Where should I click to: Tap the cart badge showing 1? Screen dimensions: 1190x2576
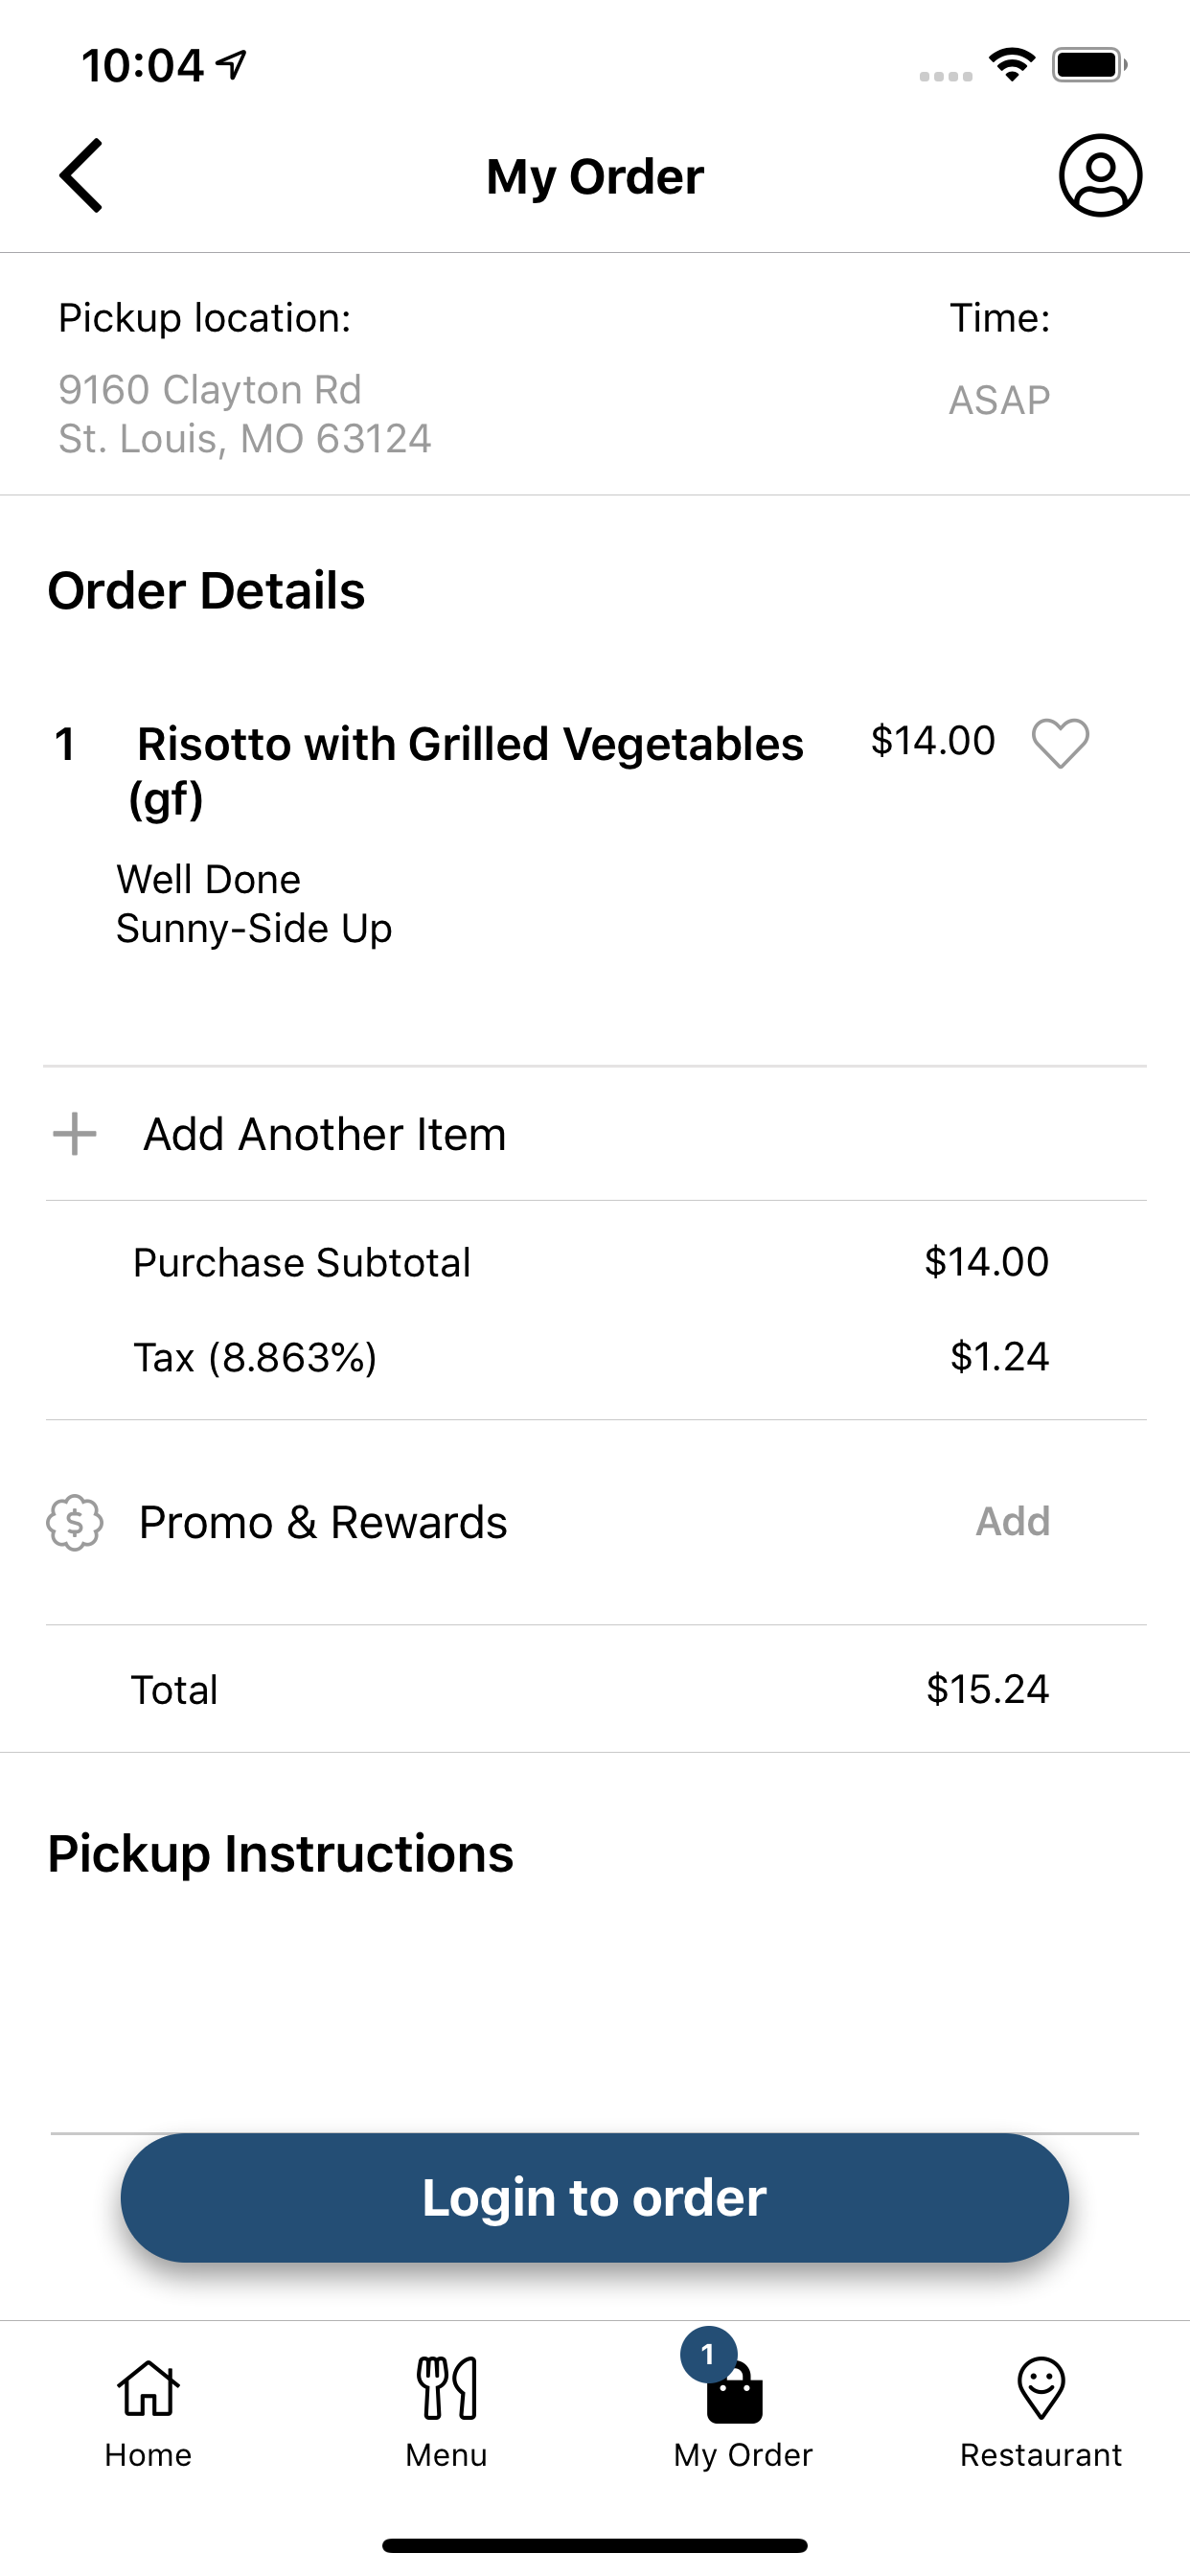coord(708,2354)
